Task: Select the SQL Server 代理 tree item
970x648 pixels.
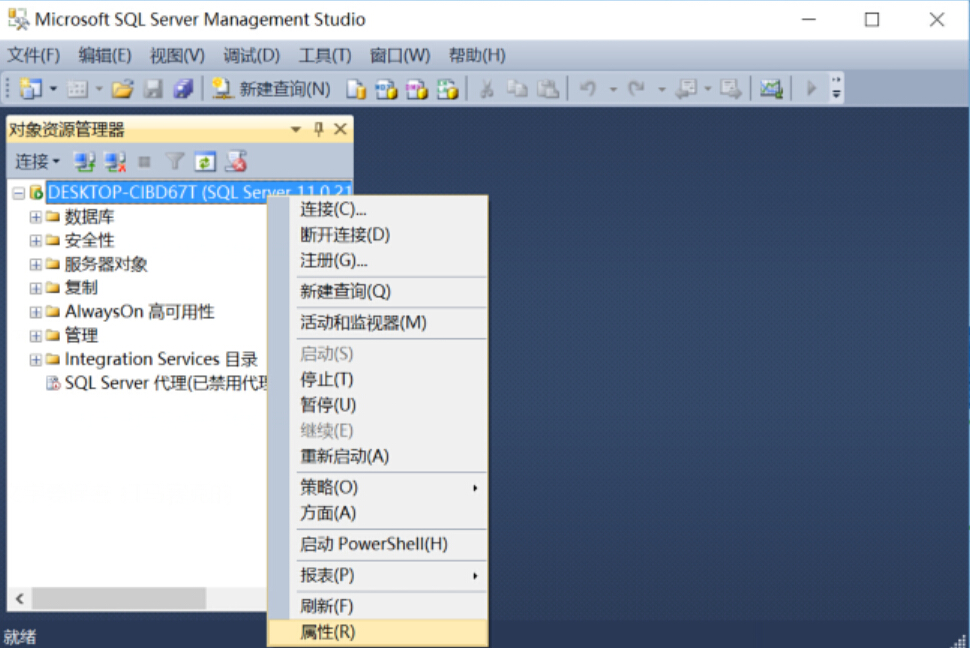Action: point(165,383)
